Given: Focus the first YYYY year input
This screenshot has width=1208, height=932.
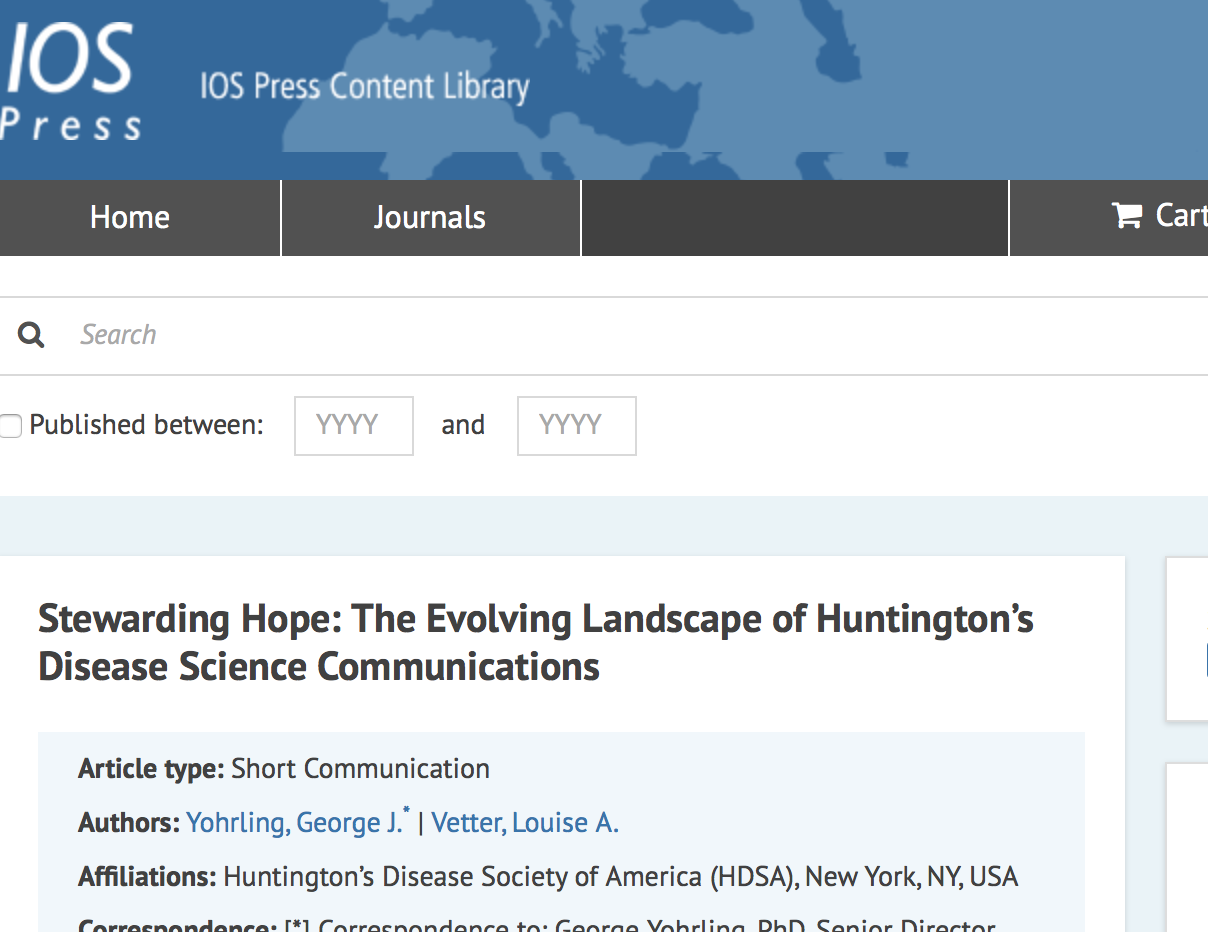Looking at the screenshot, I should pos(353,425).
